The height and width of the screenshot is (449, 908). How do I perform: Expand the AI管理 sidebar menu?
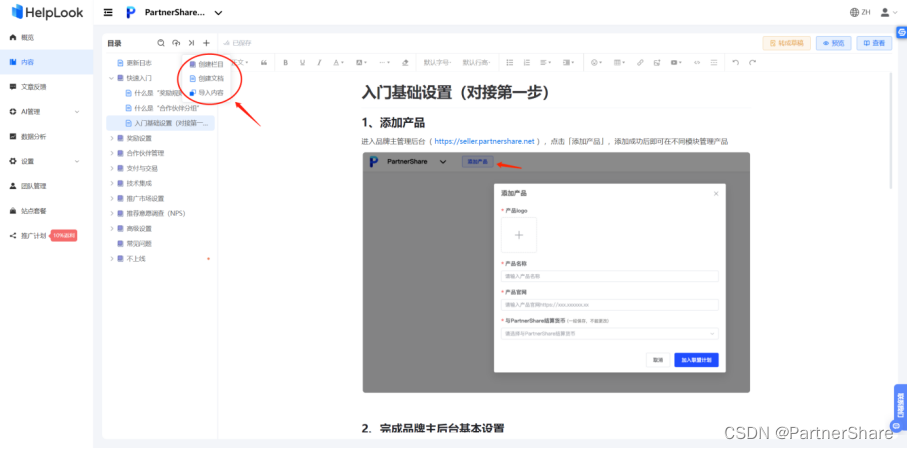coord(46,112)
